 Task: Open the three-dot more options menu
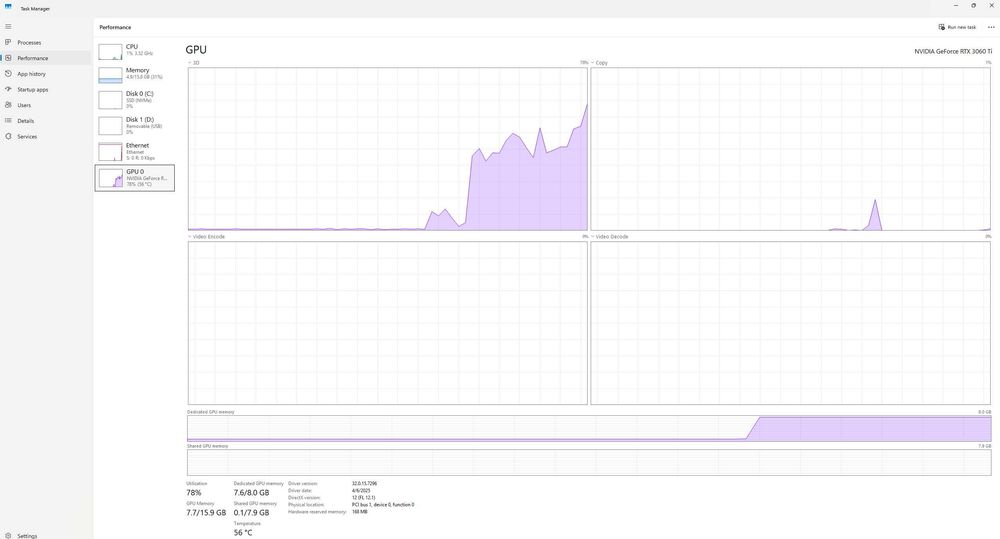coord(991,27)
